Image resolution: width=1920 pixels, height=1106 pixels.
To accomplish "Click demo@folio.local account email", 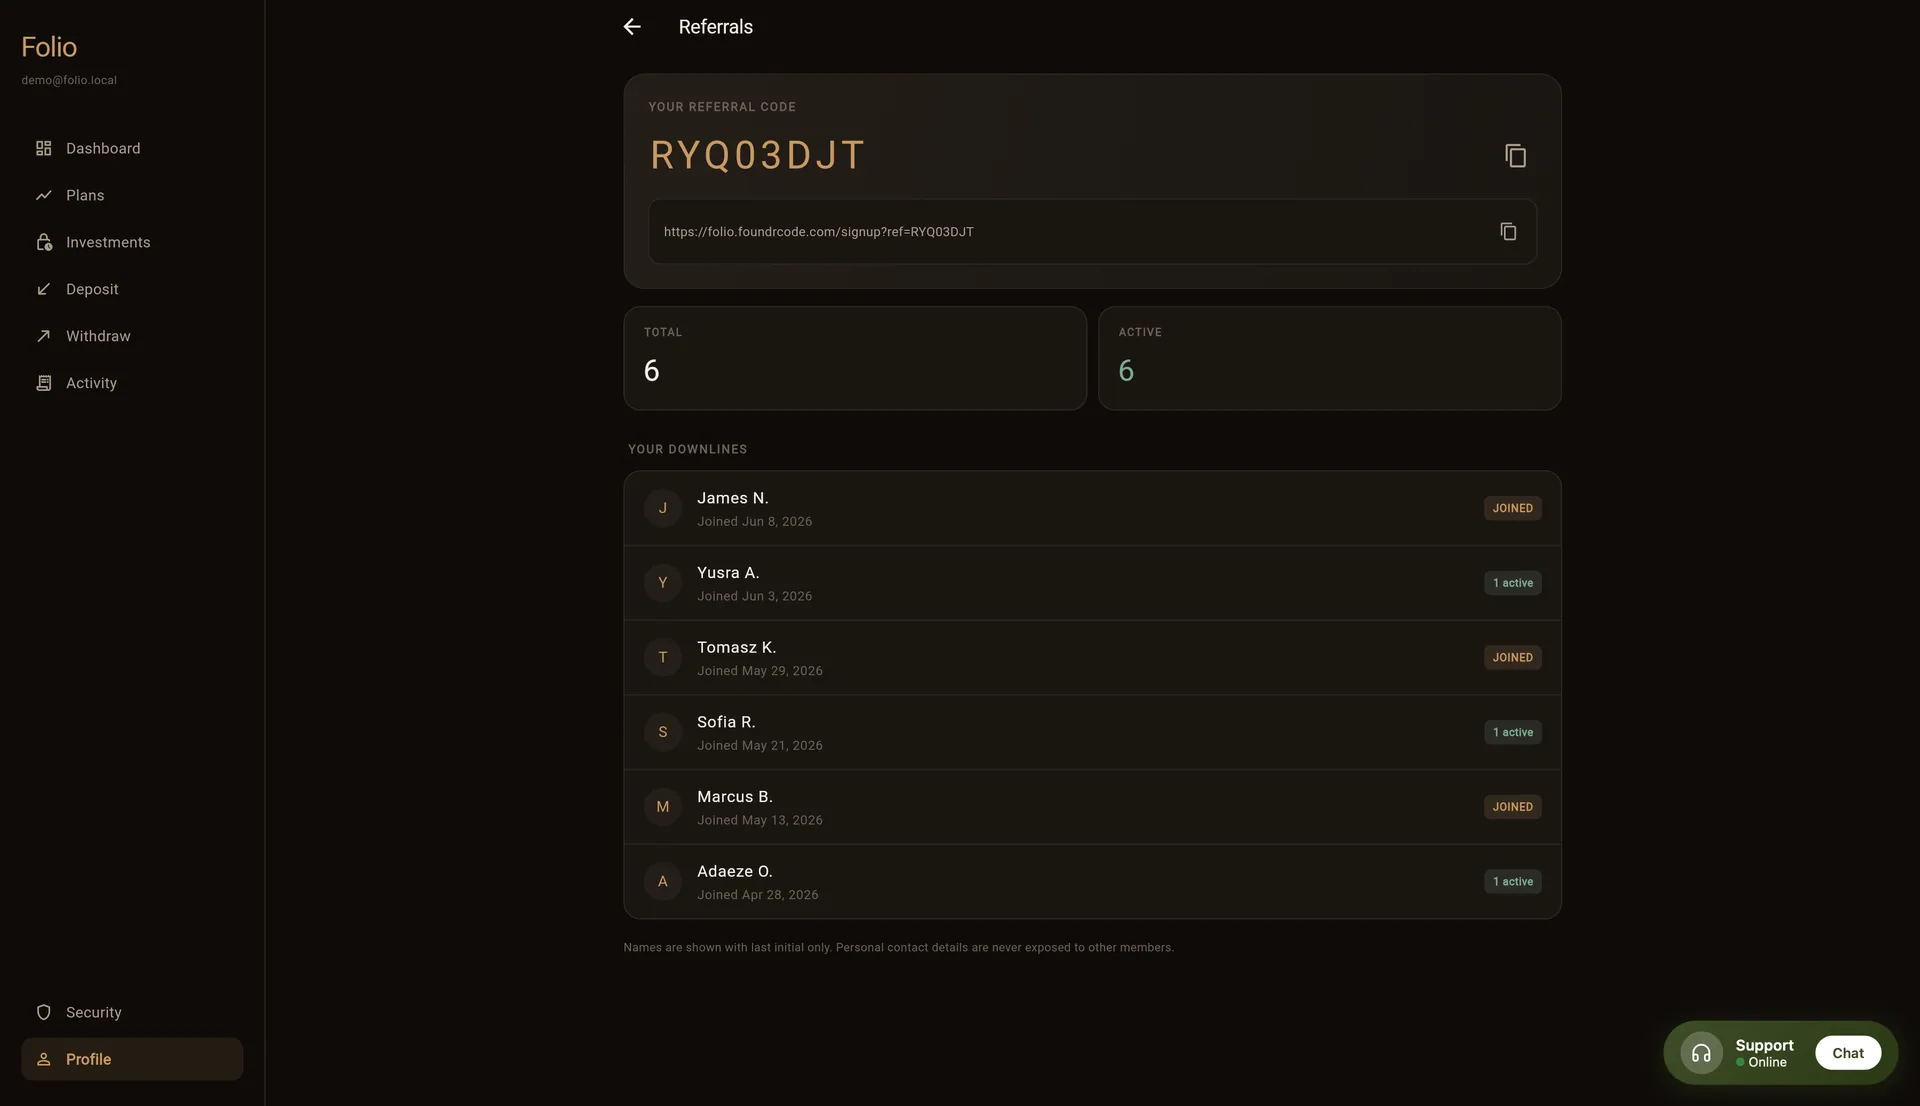I will pos(69,80).
